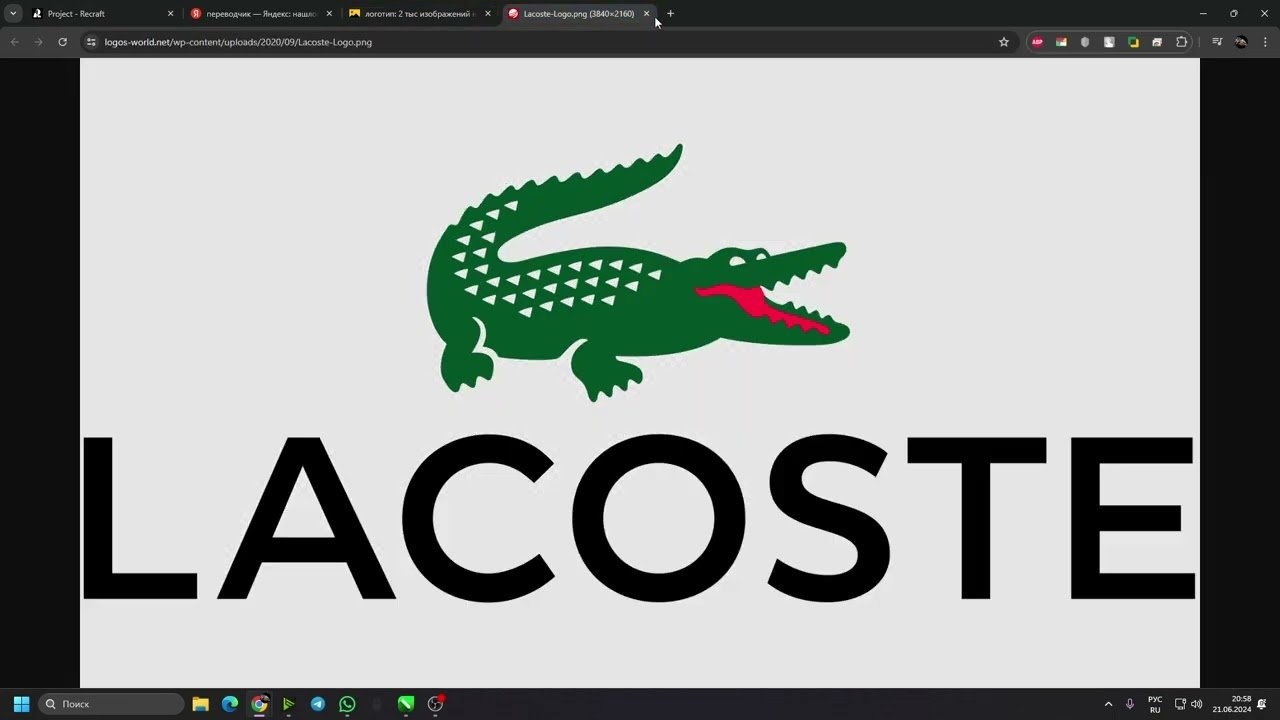Select Google Chrome in taskbar
This screenshot has width=1280, height=720.
[259, 704]
